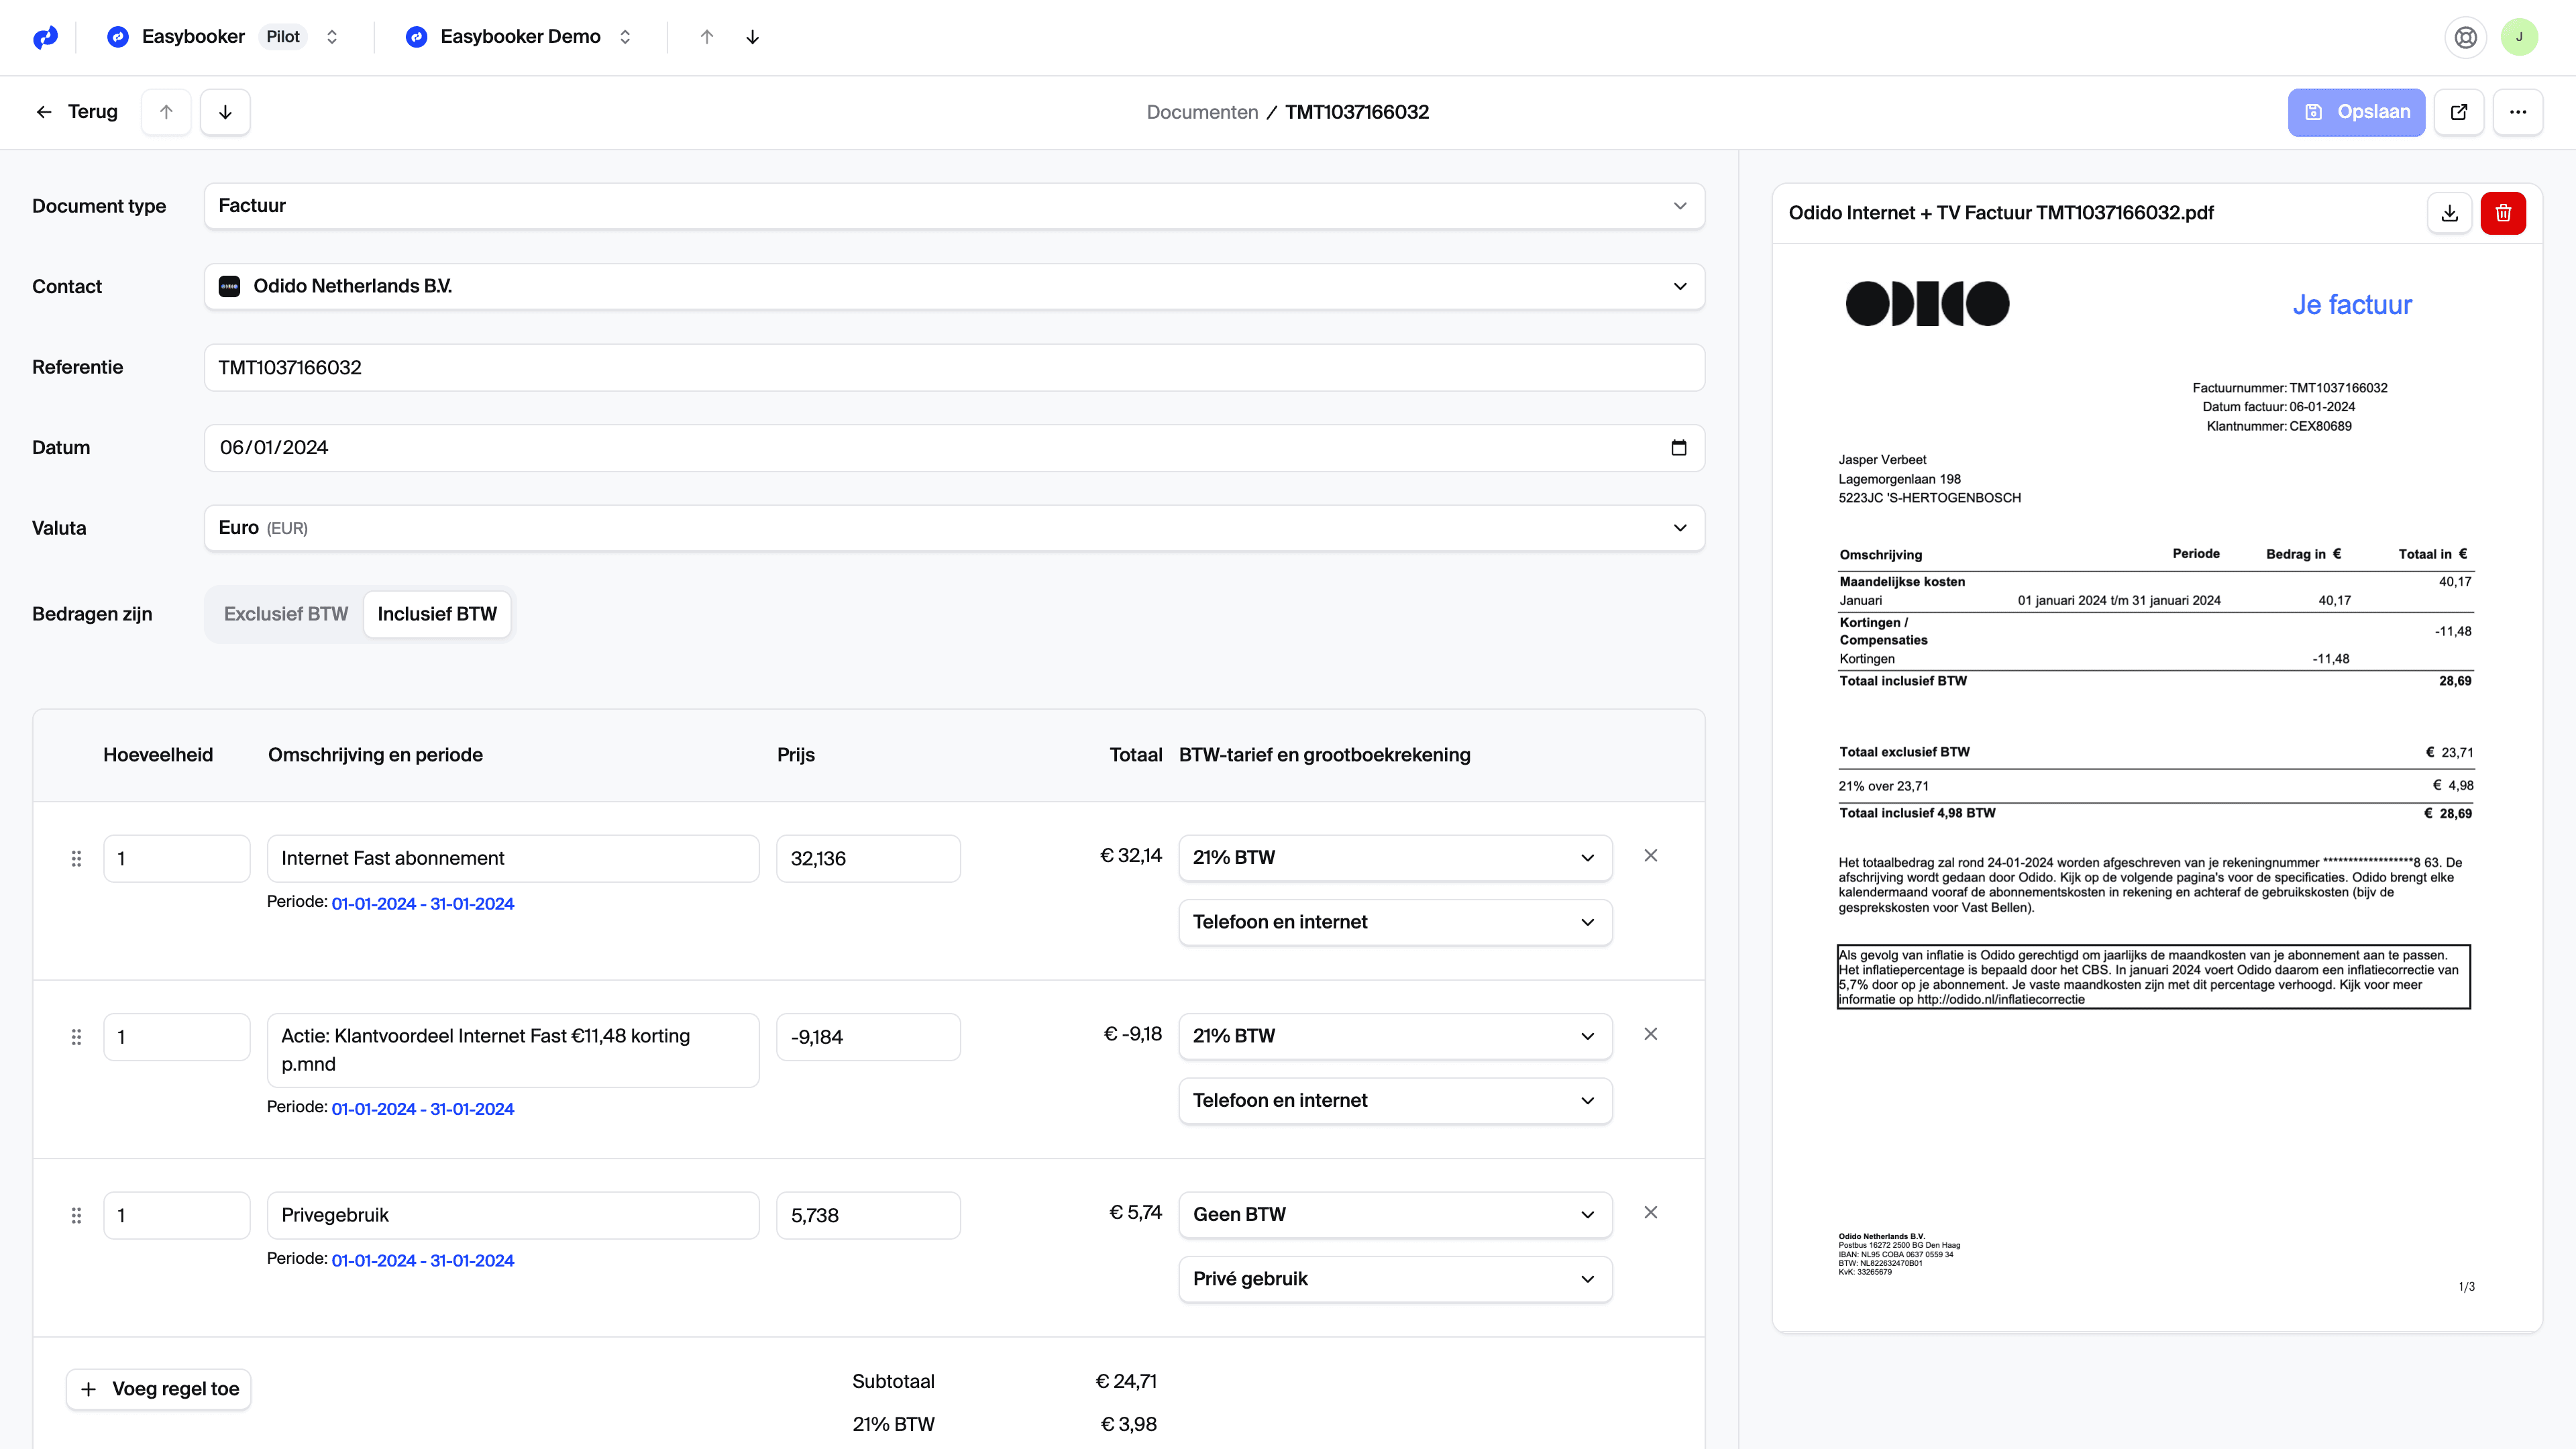Click the red delete PDF trash icon
Viewport: 2576px width, 1449px height.
point(2502,213)
